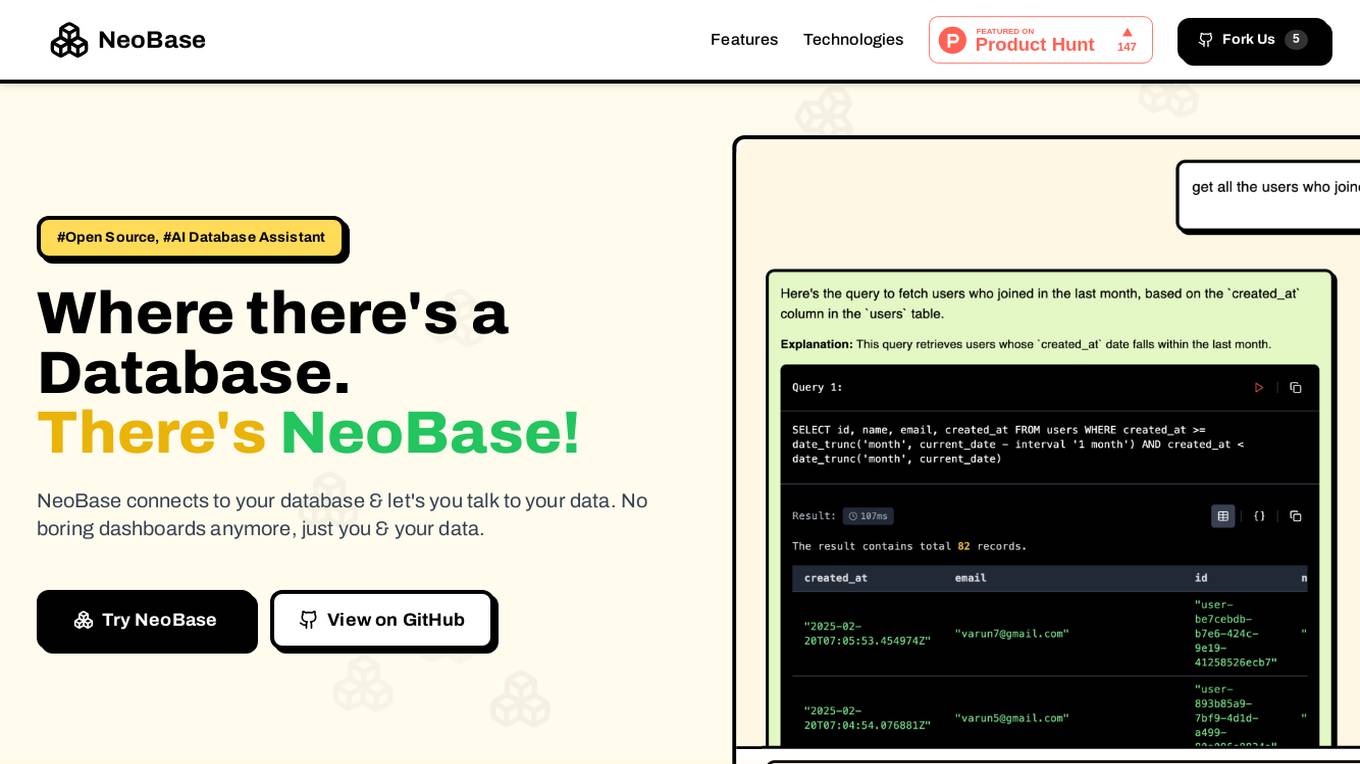Click the 'Where there's a Database.' heading
This screenshot has width=1360, height=764.
tap(273, 343)
